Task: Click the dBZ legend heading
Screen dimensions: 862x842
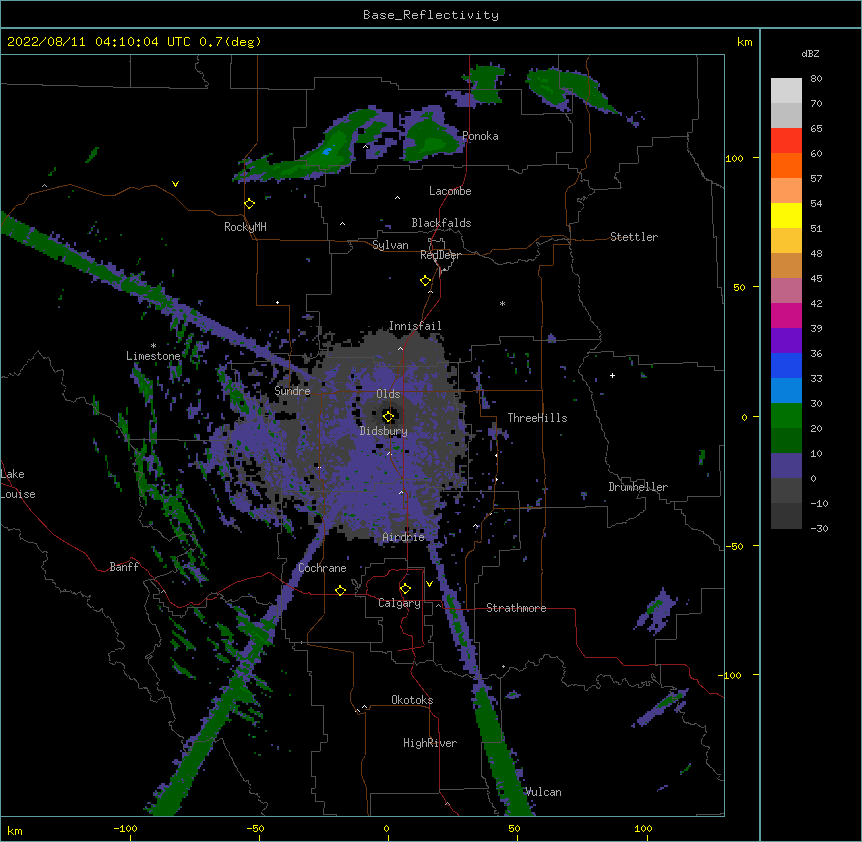Action: (x=810, y=53)
